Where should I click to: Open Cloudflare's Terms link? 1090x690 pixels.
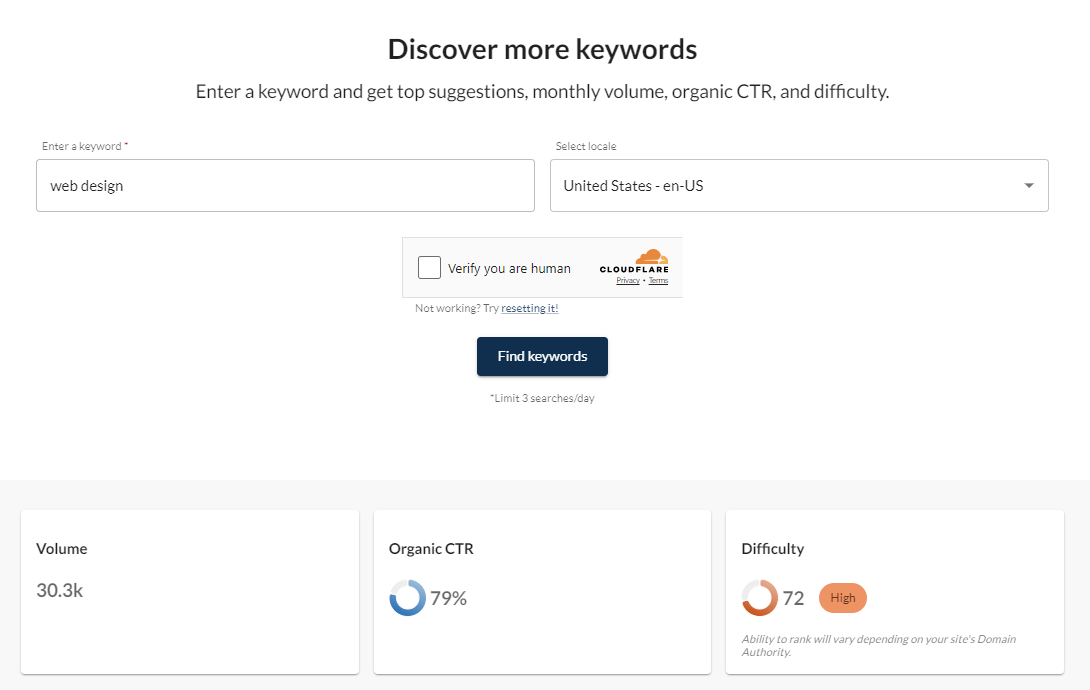pyautogui.click(x=657, y=280)
